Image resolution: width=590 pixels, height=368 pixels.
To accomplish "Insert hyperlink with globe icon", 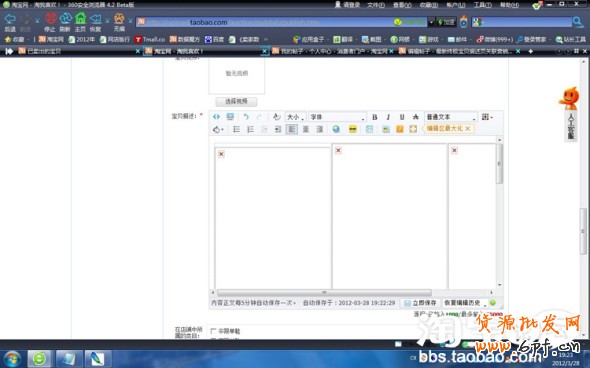I will pos(336,129).
